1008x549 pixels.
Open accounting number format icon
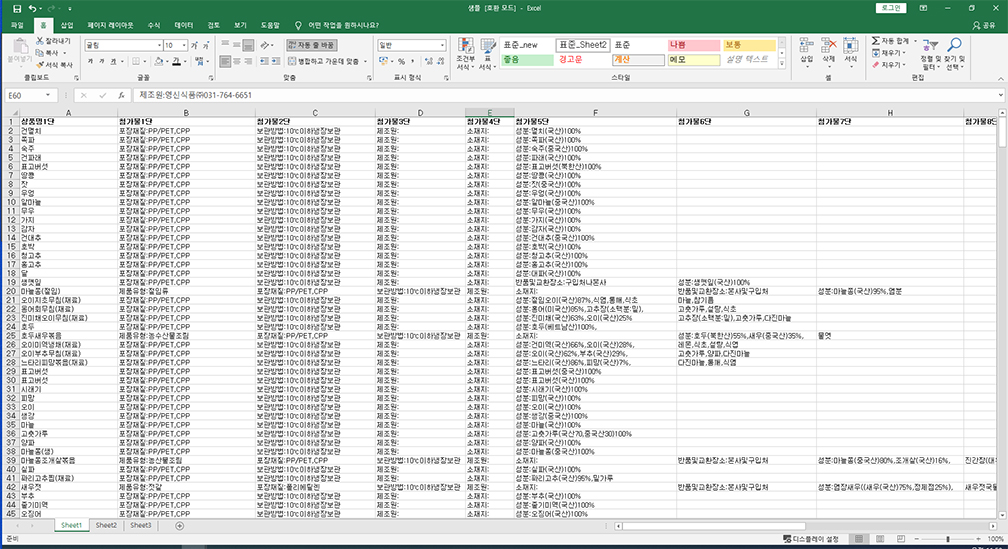click(383, 62)
